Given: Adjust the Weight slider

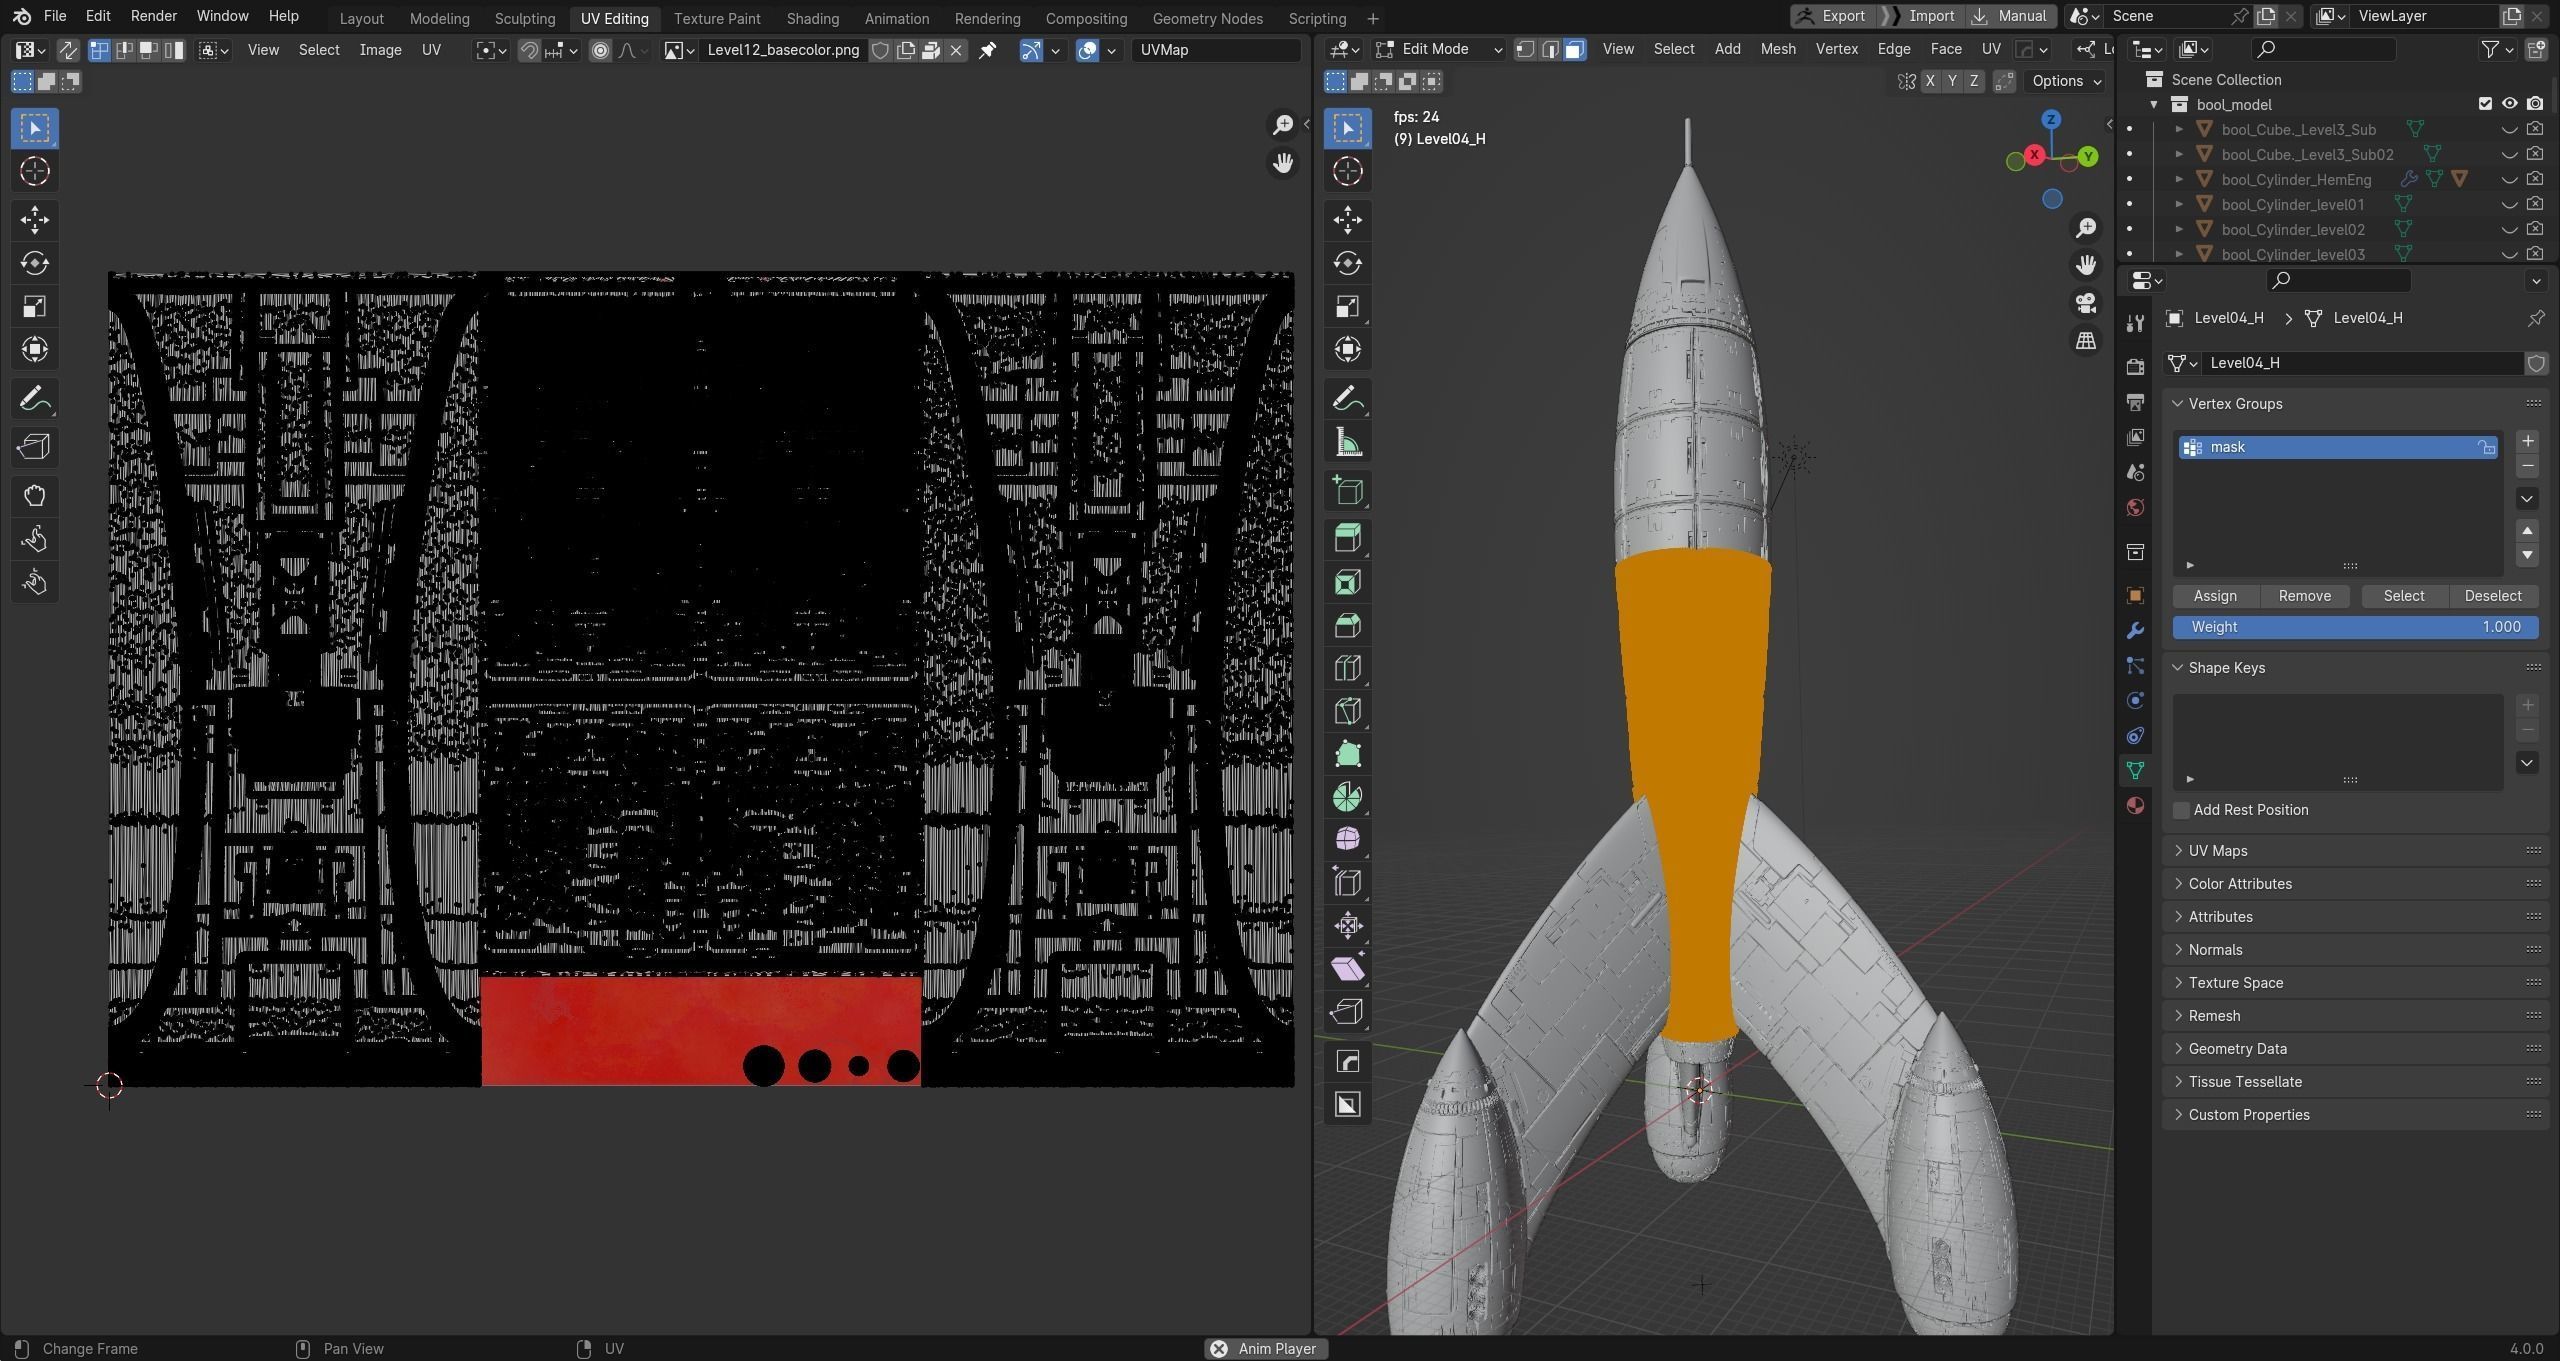Looking at the screenshot, I should pyautogui.click(x=2355, y=627).
